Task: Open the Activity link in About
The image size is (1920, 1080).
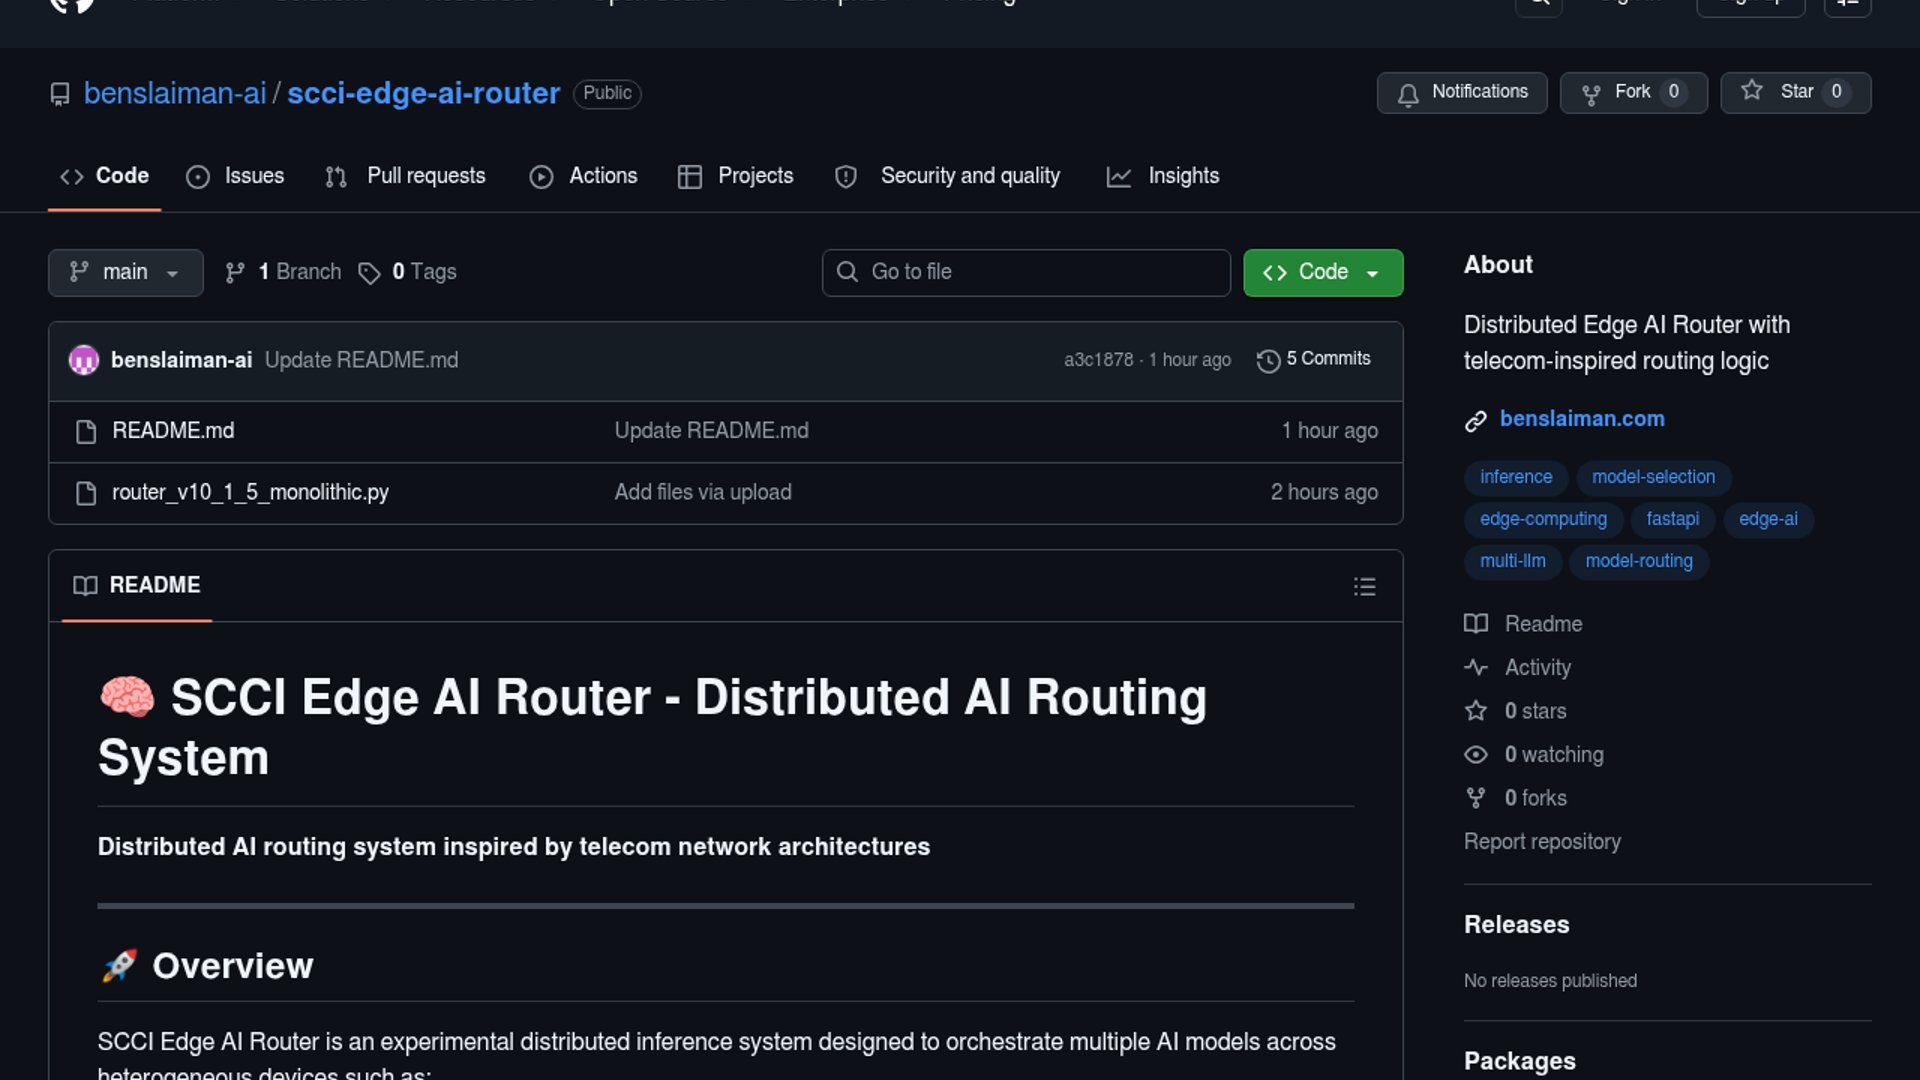Action: point(1537,667)
